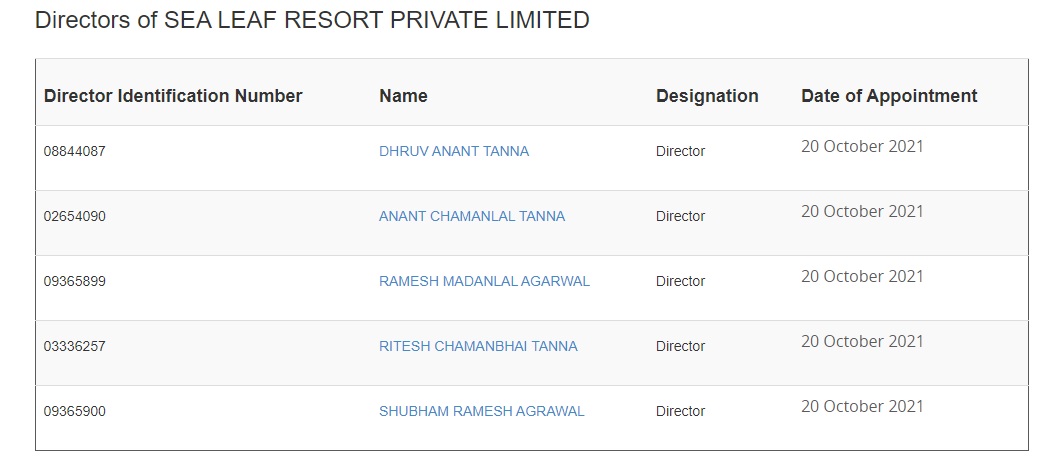The image size is (1048, 475).
Task: Click the SHUBHAM RAMESH AGRAWAL link
Action: click(481, 412)
